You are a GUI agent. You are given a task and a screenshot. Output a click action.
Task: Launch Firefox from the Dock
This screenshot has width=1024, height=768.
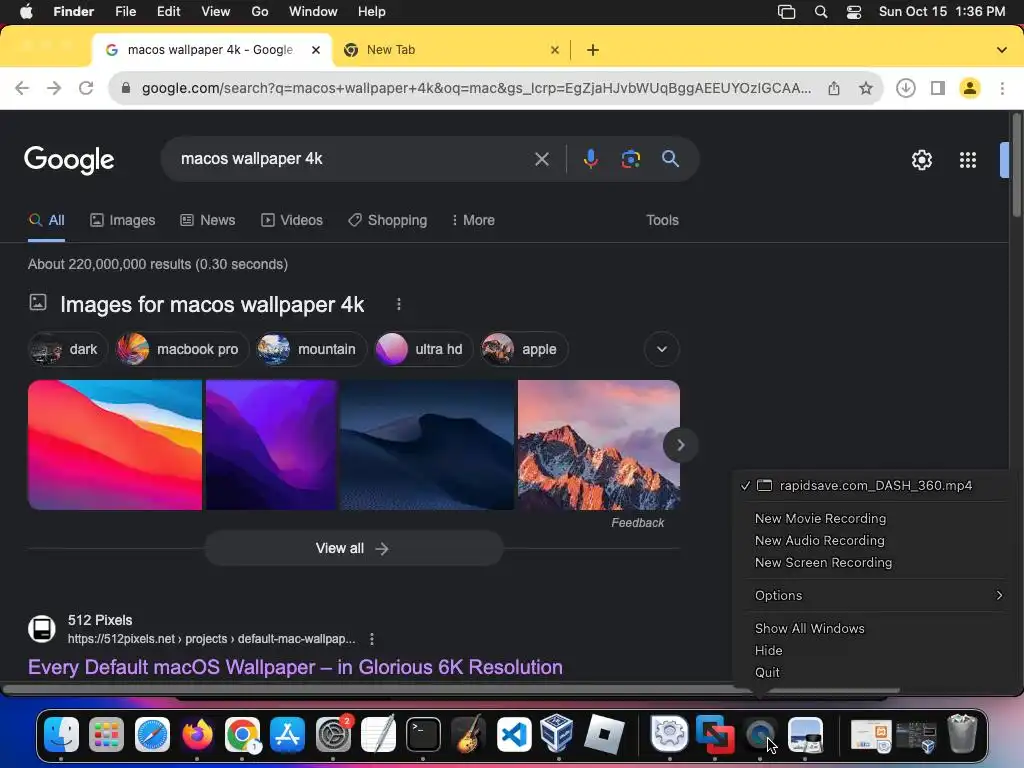click(x=197, y=733)
